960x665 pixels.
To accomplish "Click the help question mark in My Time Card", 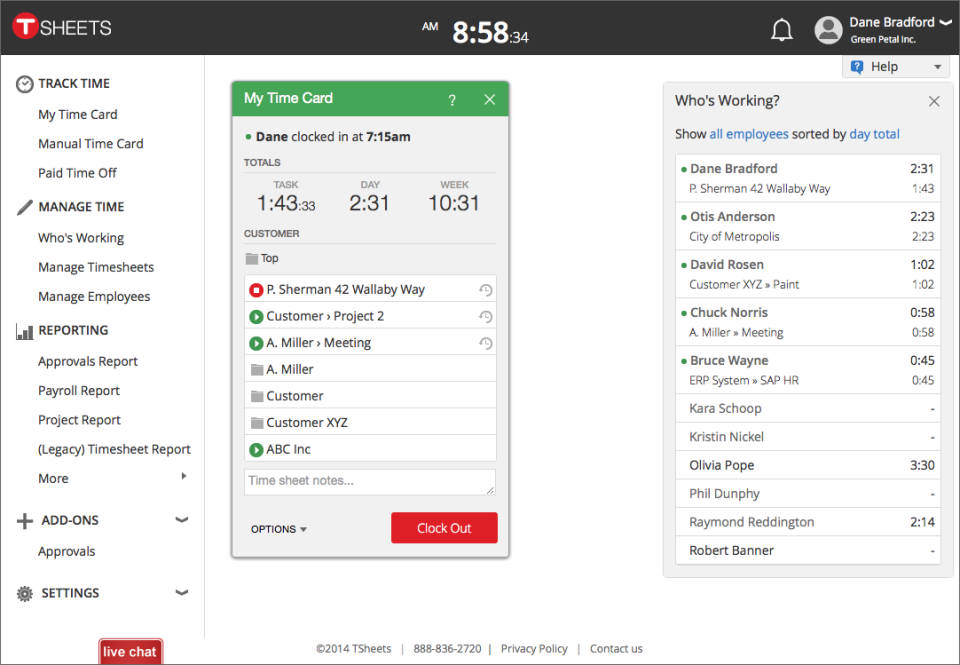I will [x=452, y=100].
